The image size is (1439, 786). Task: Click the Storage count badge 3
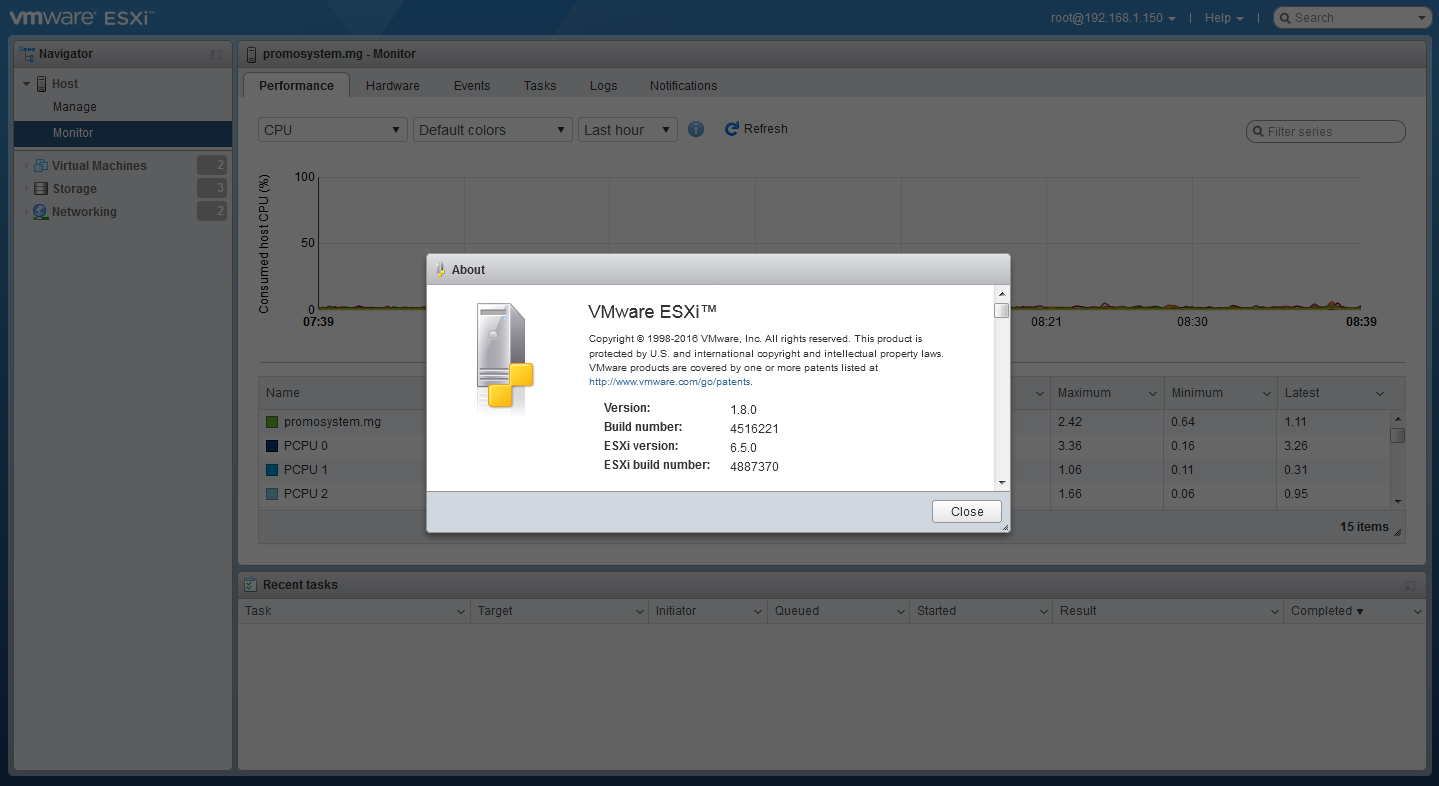pos(212,188)
